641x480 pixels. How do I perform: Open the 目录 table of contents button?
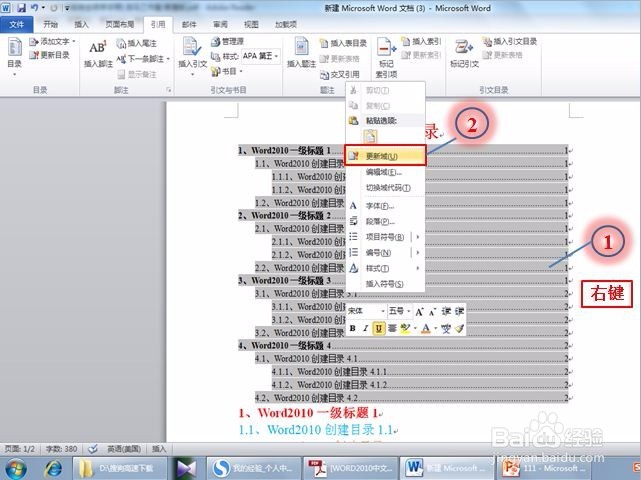click(15, 56)
